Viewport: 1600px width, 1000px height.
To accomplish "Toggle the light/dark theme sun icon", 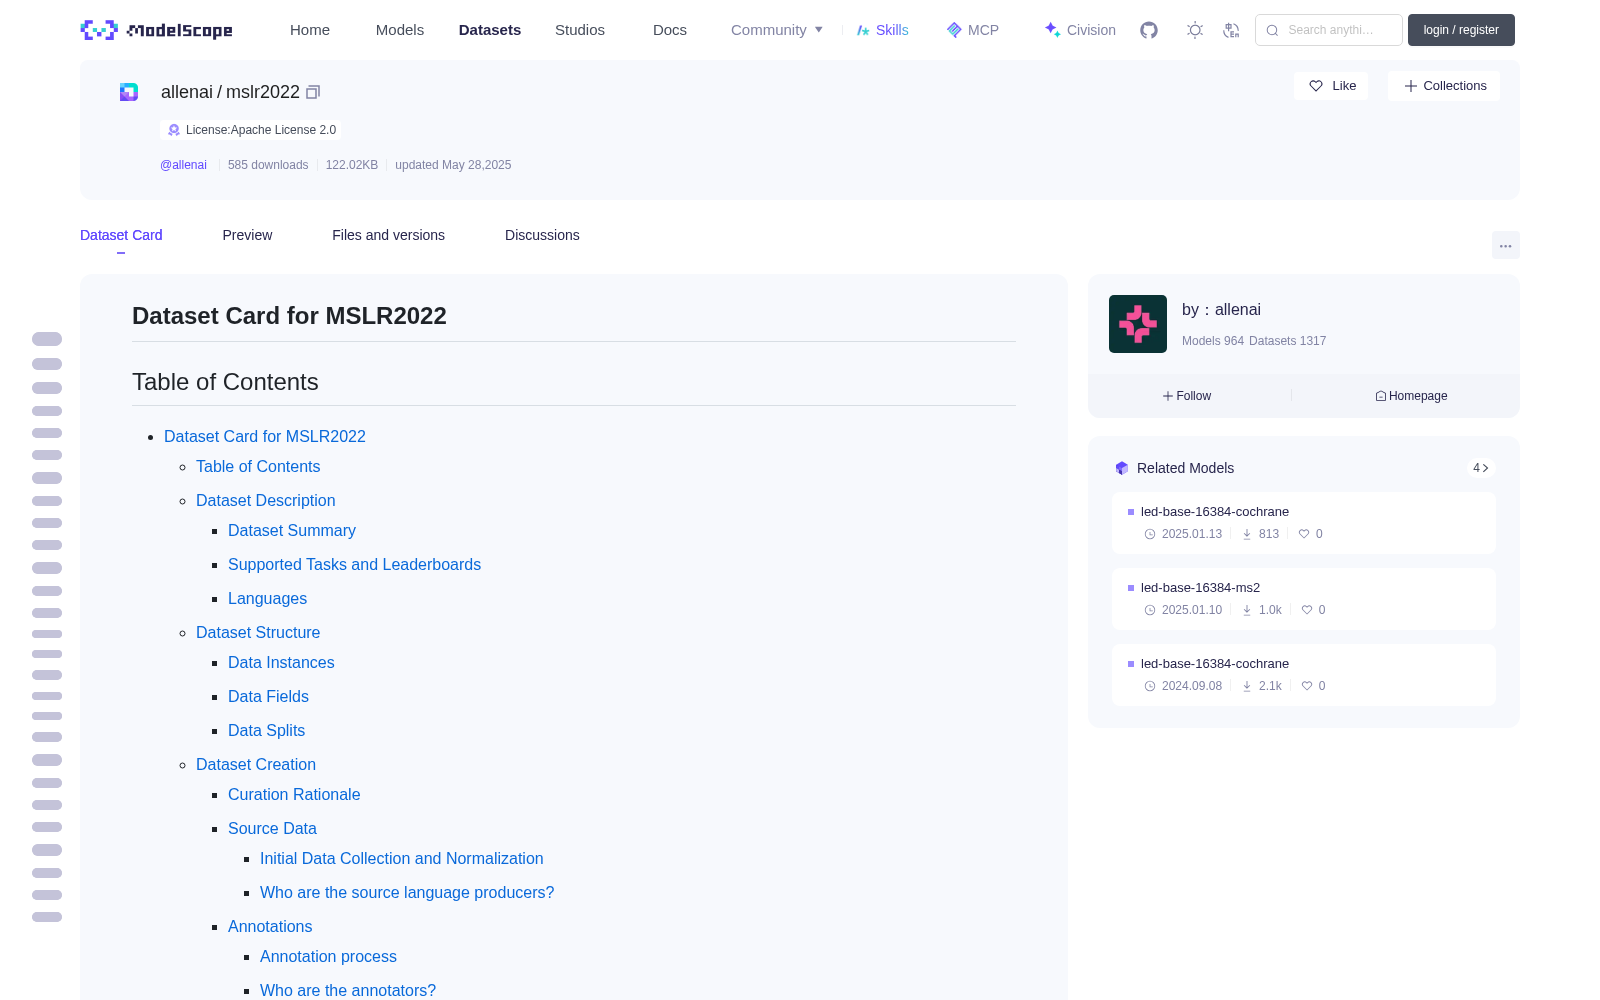I will 1194,30.
